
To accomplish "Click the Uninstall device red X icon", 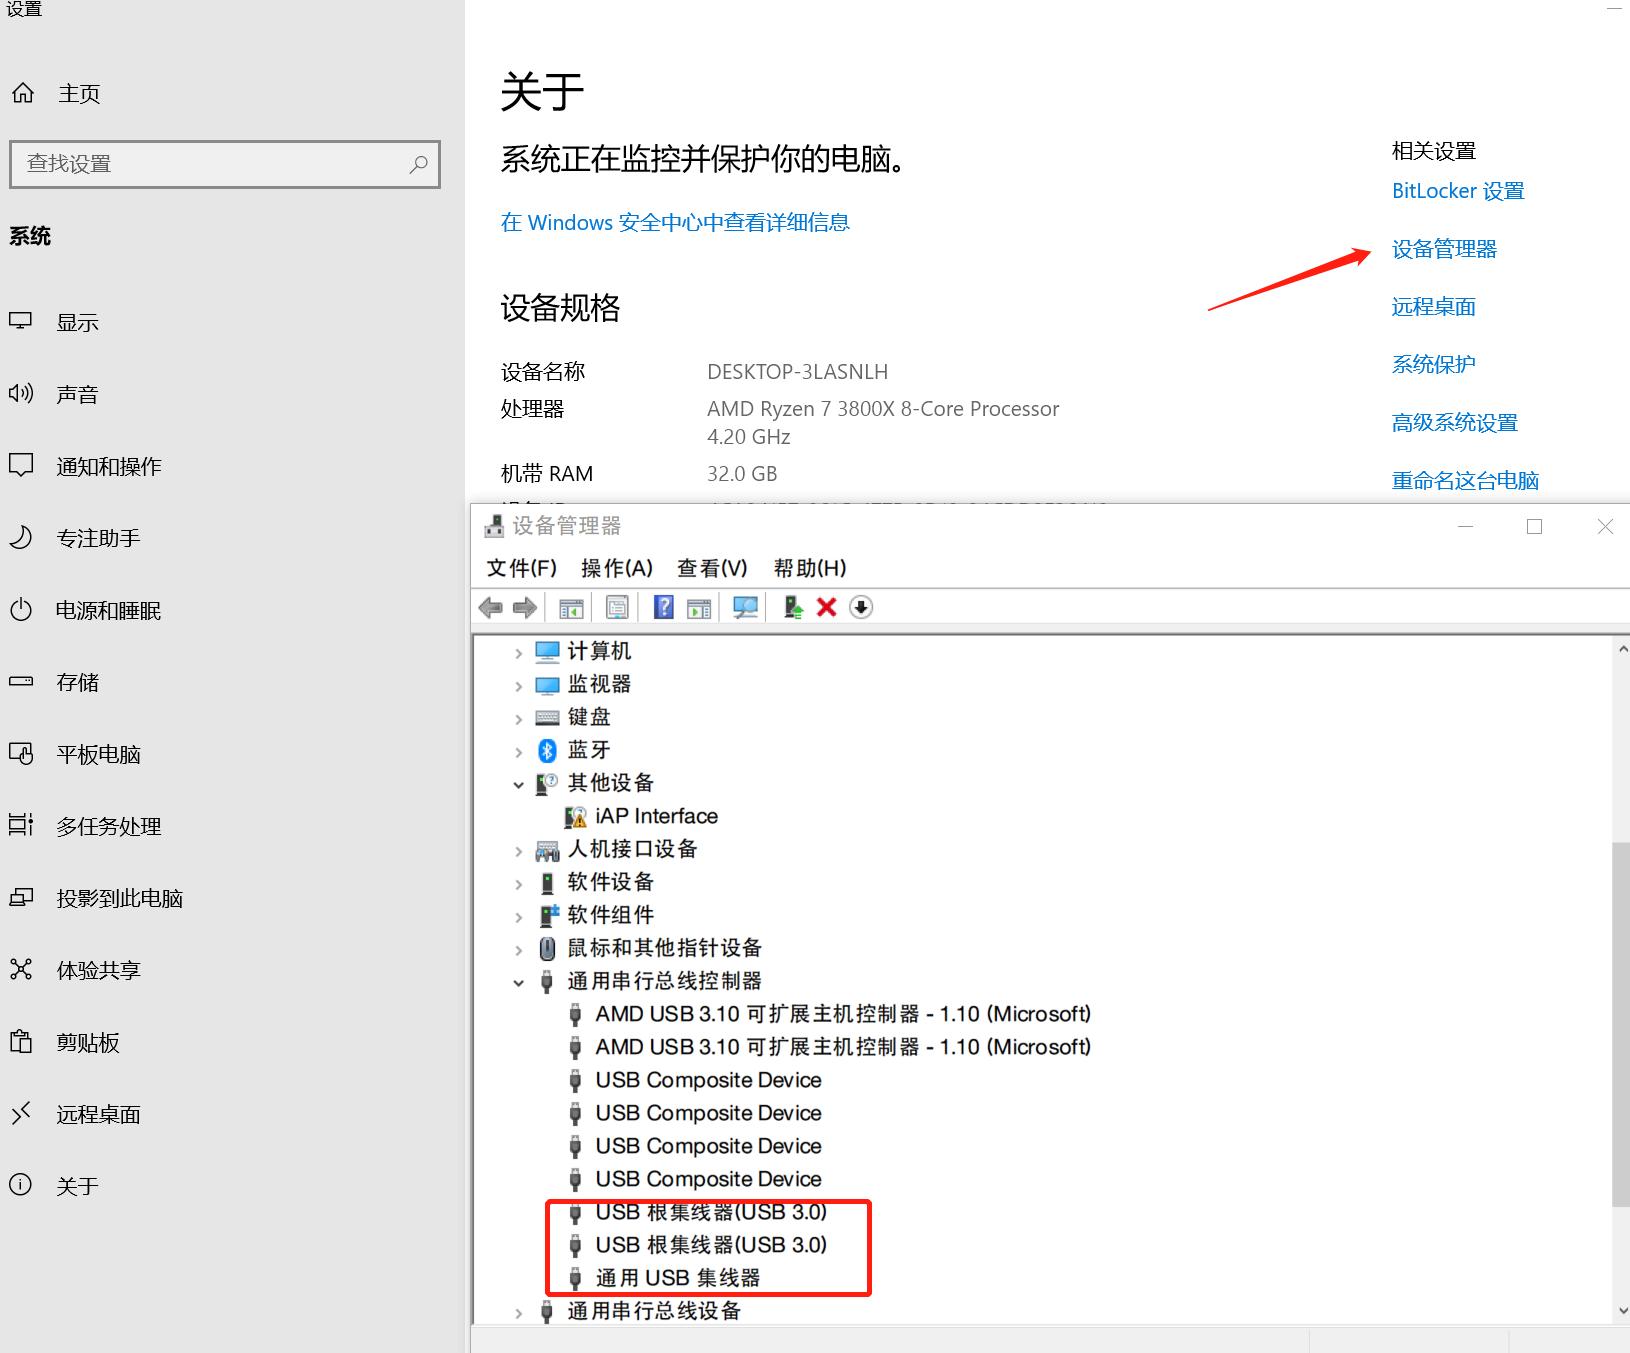I will pyautogui.click(x=827, y=607).
